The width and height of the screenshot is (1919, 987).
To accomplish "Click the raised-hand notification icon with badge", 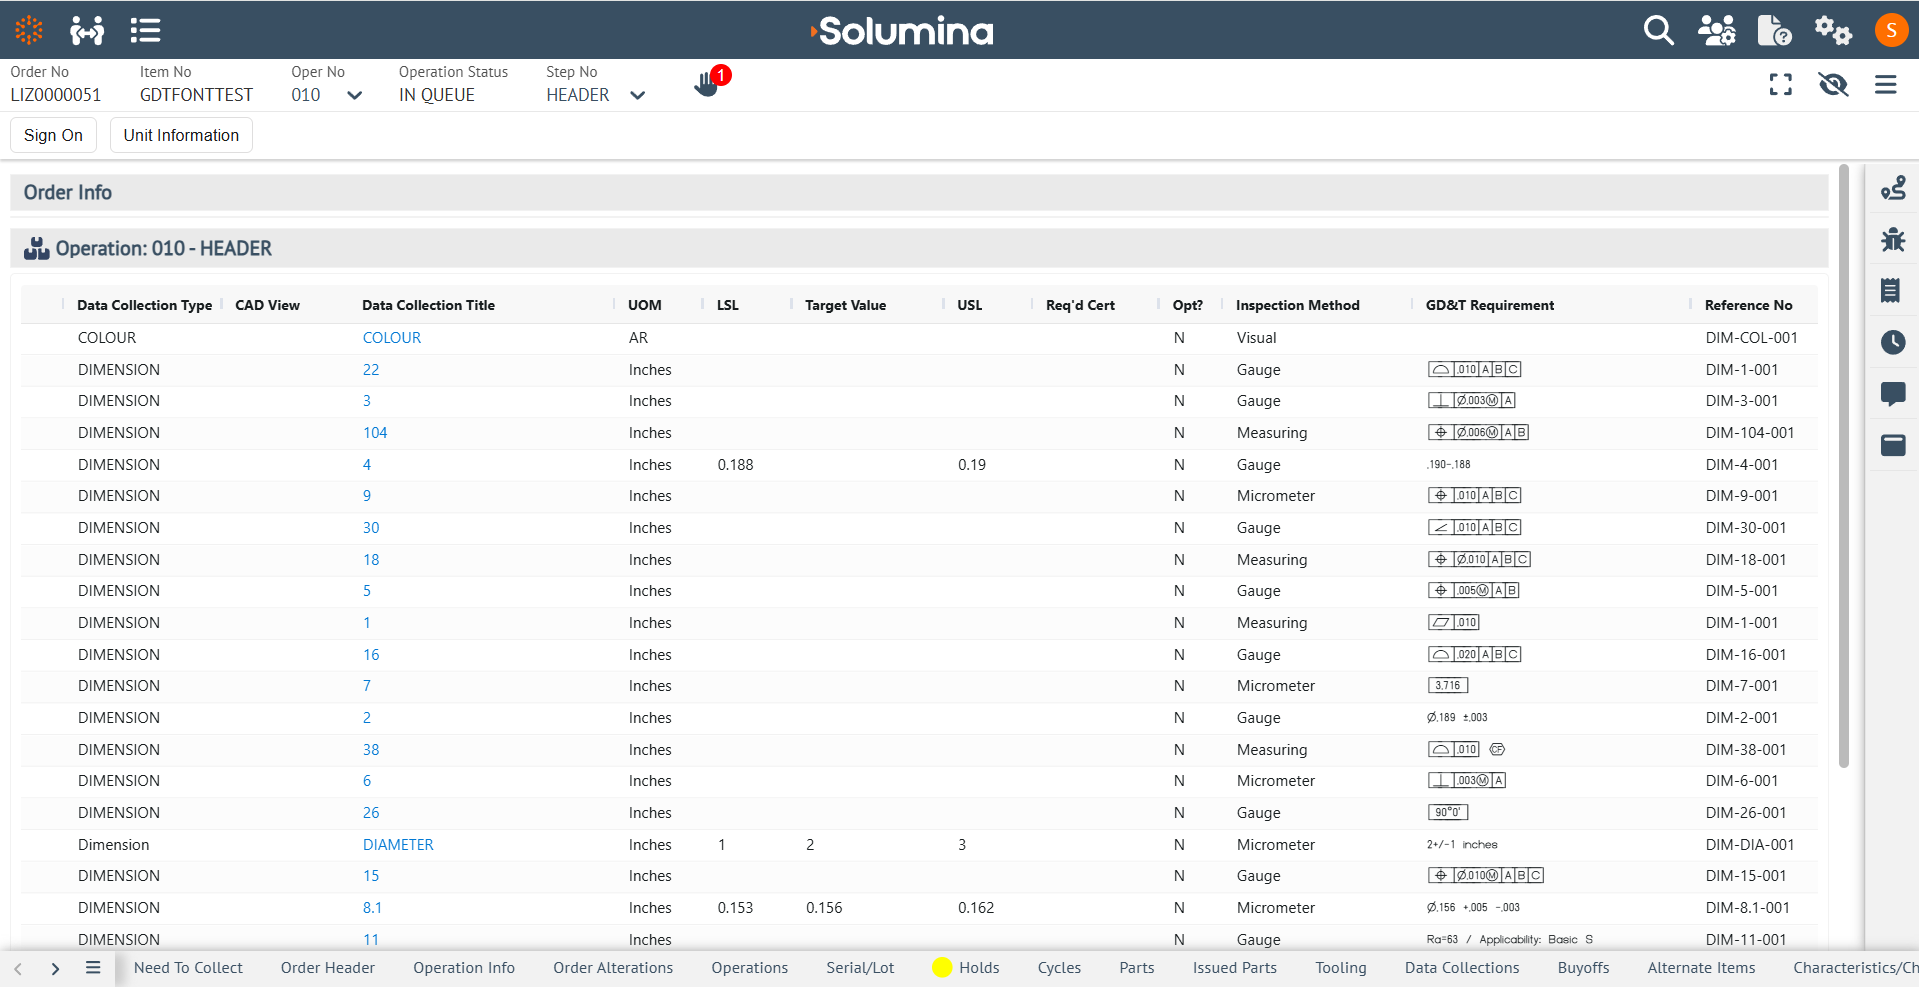I will pyautogui.click(x=708, y=84).
